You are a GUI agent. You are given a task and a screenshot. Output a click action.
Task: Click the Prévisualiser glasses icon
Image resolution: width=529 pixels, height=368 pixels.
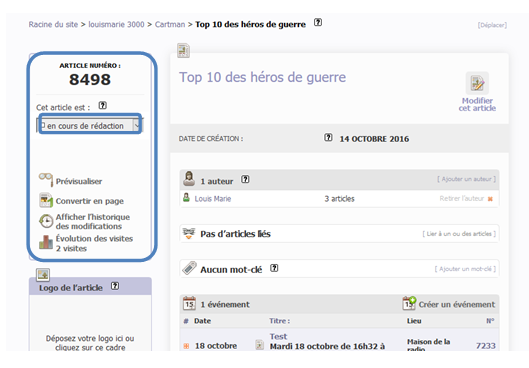click(x=46, y=179)
